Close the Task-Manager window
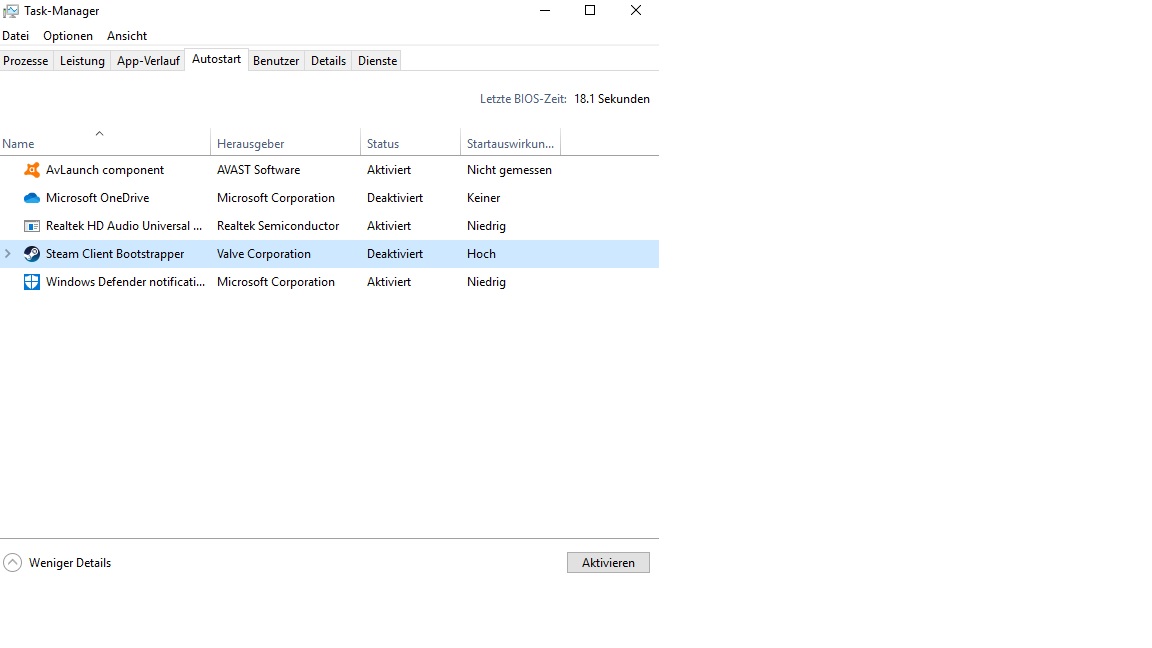Screen dimensions: 1152x648 [x=636, y=10]
